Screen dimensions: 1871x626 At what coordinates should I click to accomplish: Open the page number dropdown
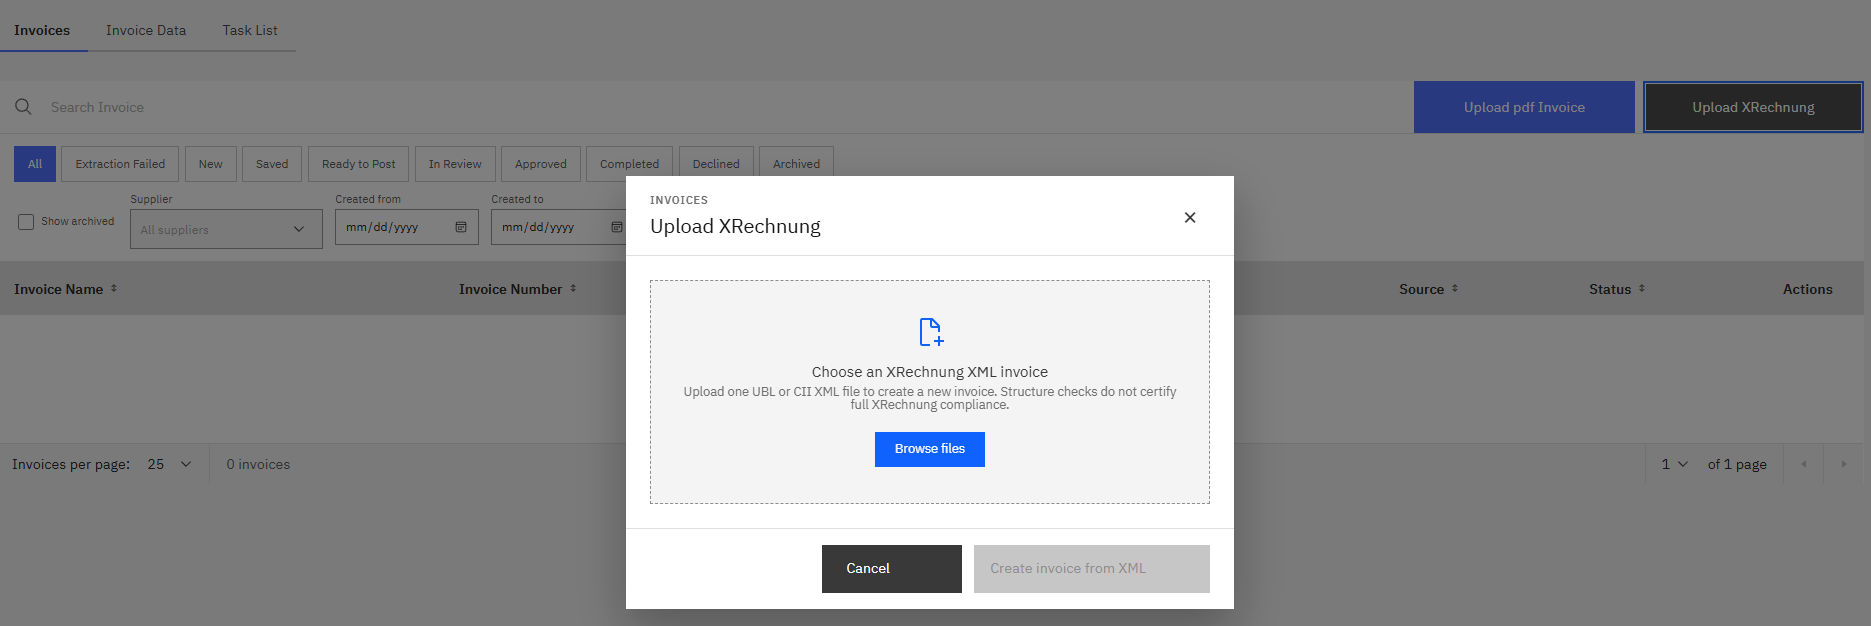point(1675,464)
